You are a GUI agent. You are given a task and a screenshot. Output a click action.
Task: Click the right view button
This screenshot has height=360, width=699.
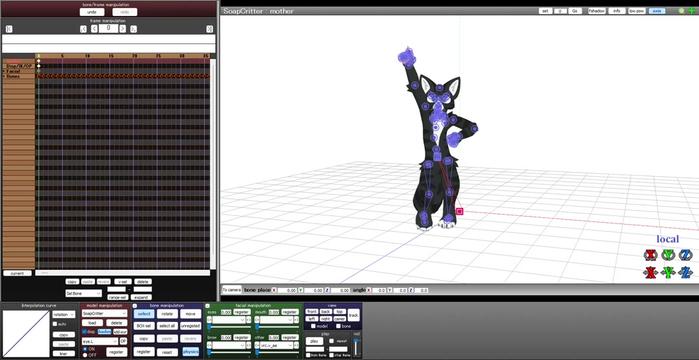[326, 319]
